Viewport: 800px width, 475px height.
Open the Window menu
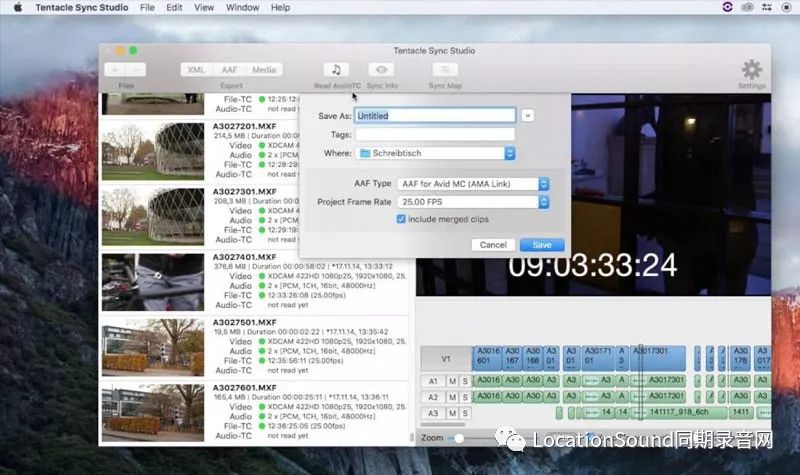coord(242,7)
